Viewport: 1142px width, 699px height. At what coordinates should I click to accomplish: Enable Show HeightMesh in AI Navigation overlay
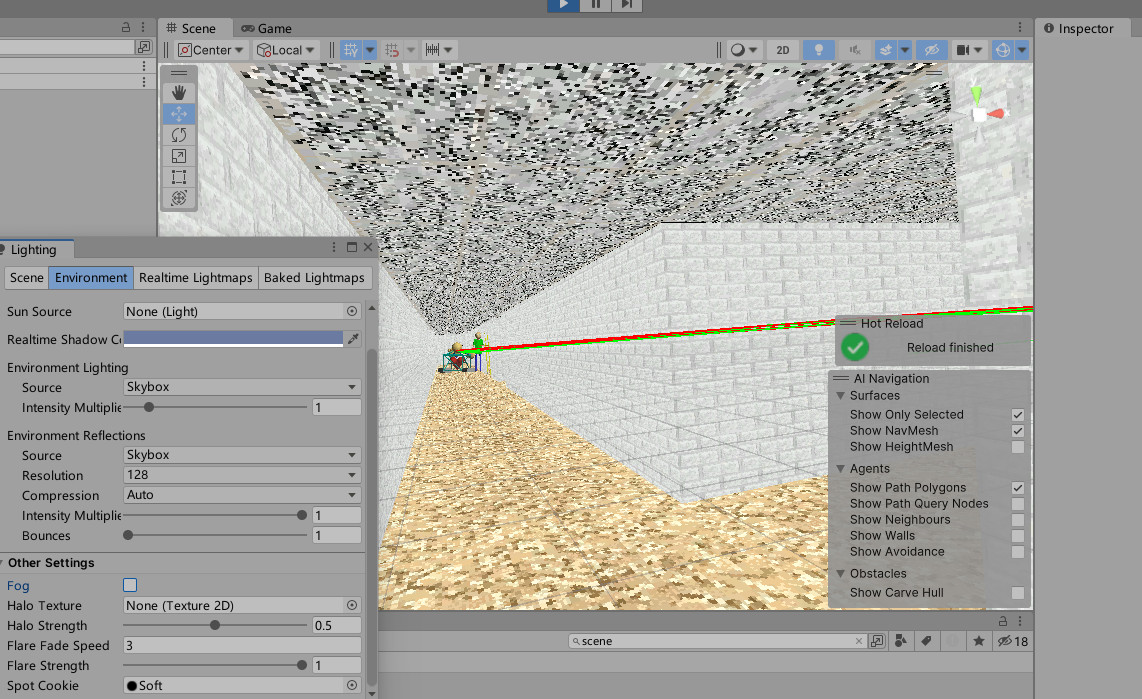point(1017,446)
